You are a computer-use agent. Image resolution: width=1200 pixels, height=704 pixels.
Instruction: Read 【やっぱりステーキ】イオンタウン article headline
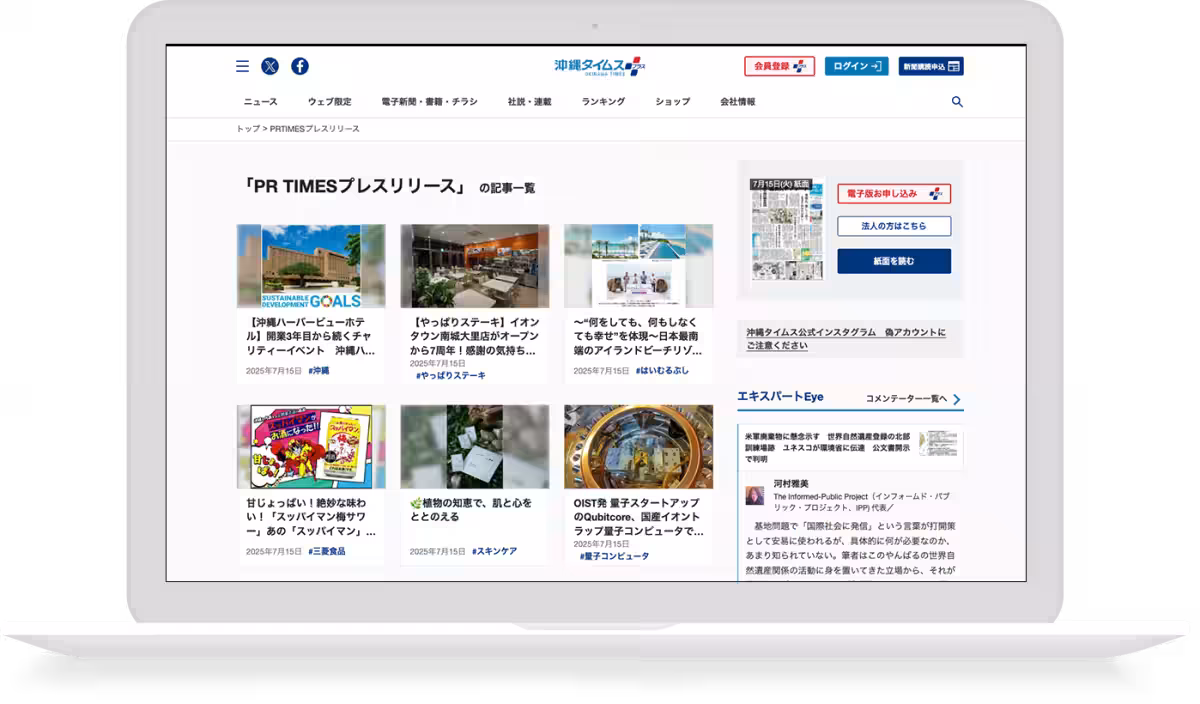(475, 337)
